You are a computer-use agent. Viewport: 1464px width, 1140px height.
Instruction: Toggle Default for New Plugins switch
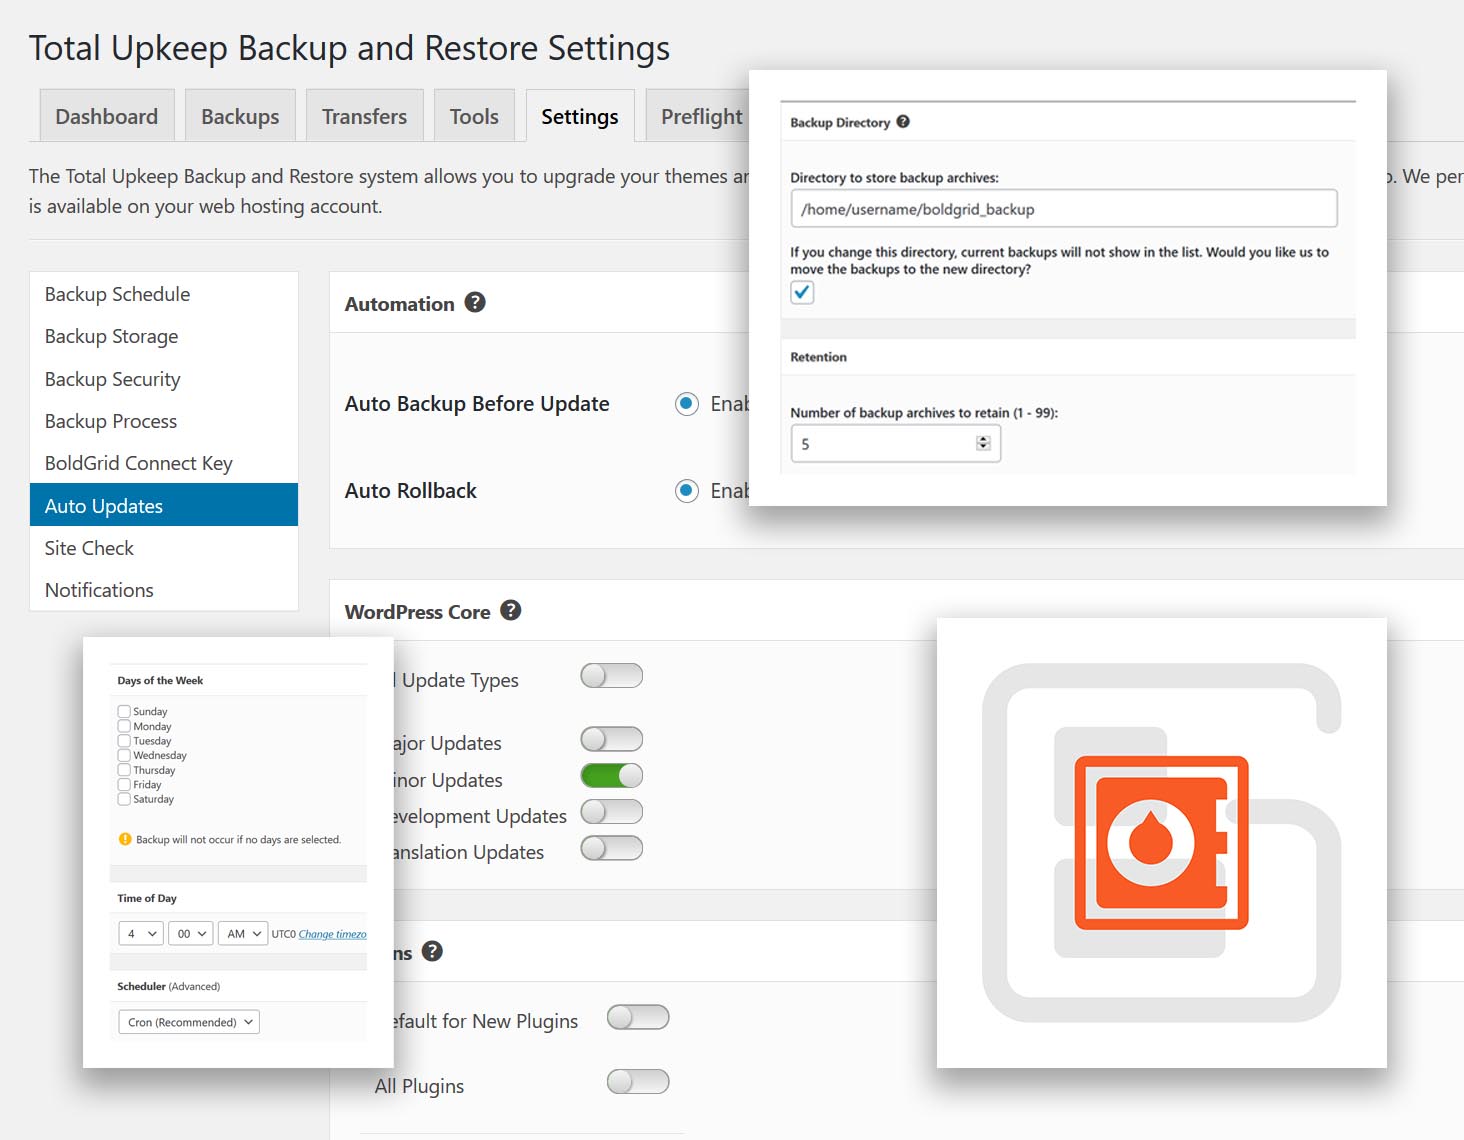tap(638, 1017)
